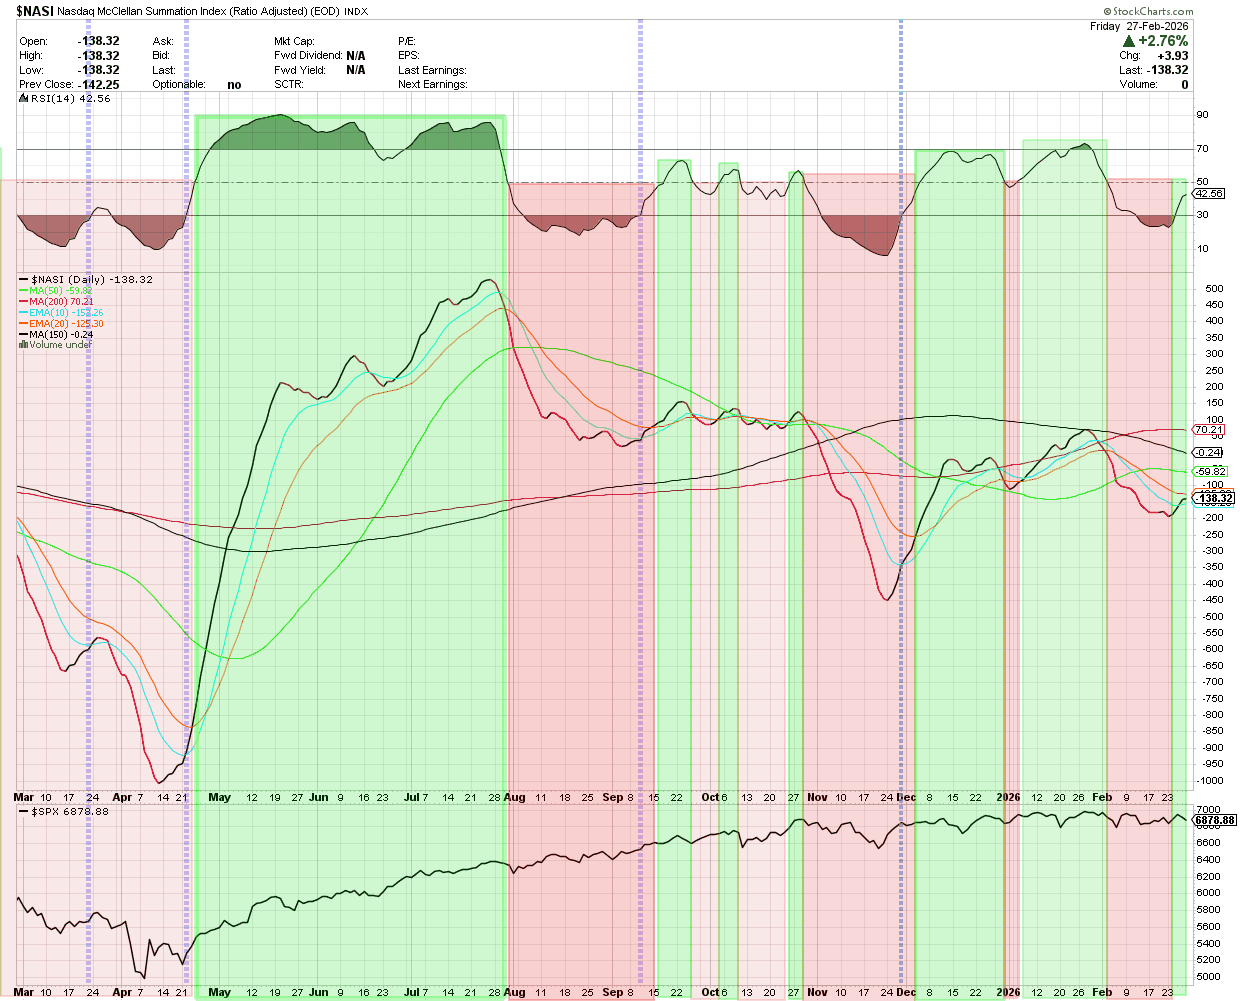Click the 90 label on the RSI axis
The height and width of the screenshot is (1001, 1240).
pyautogui.click(x=1202, y=115)
